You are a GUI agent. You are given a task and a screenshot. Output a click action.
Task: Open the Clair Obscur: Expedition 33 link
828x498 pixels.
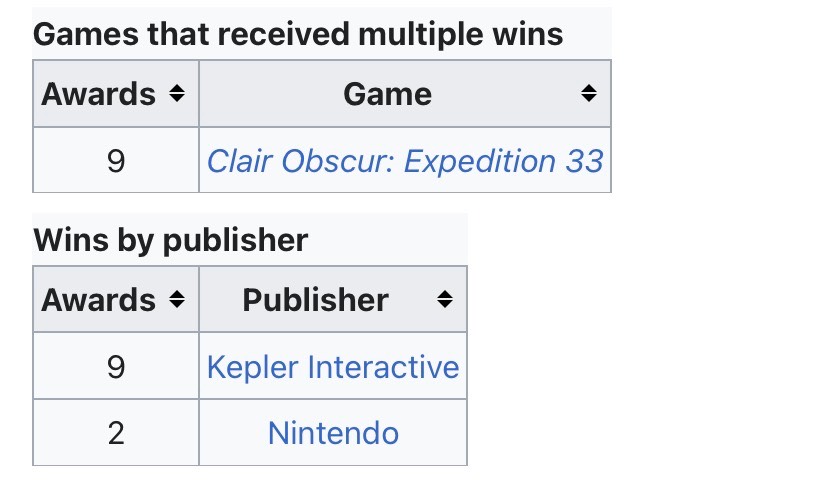coord(404,161)
